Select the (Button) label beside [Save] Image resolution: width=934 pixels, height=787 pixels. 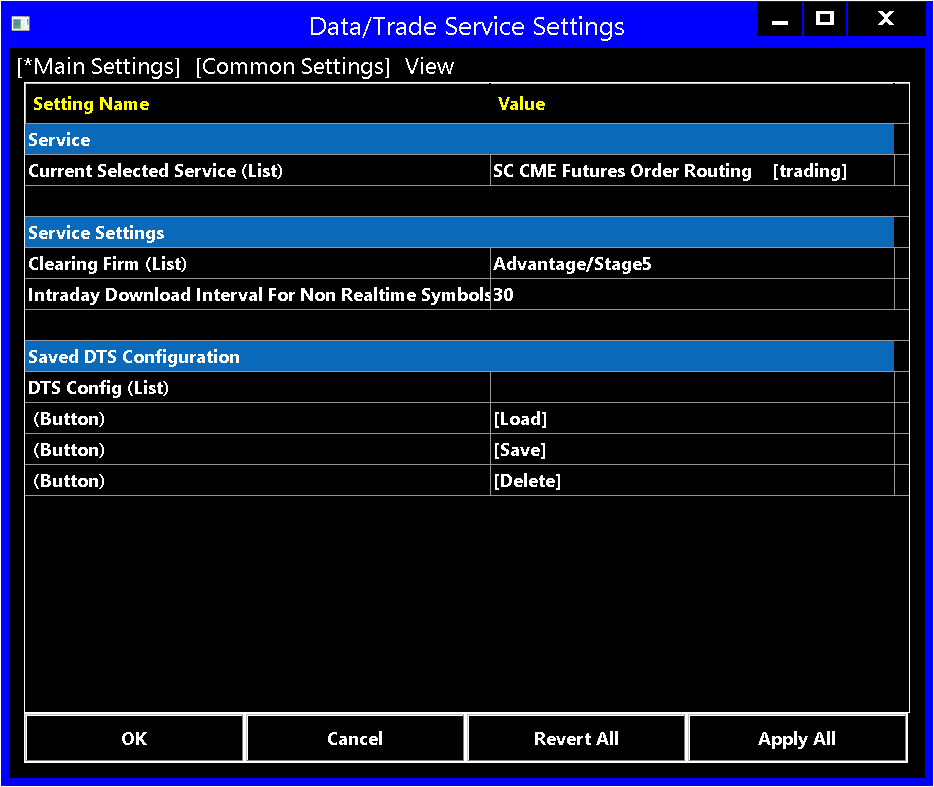tap(69, 449)
